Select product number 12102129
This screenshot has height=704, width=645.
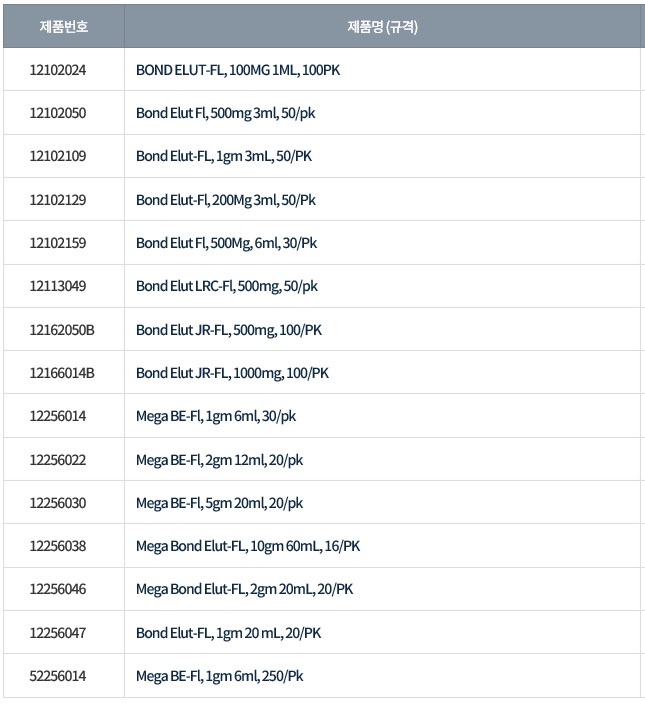[58, 200]
